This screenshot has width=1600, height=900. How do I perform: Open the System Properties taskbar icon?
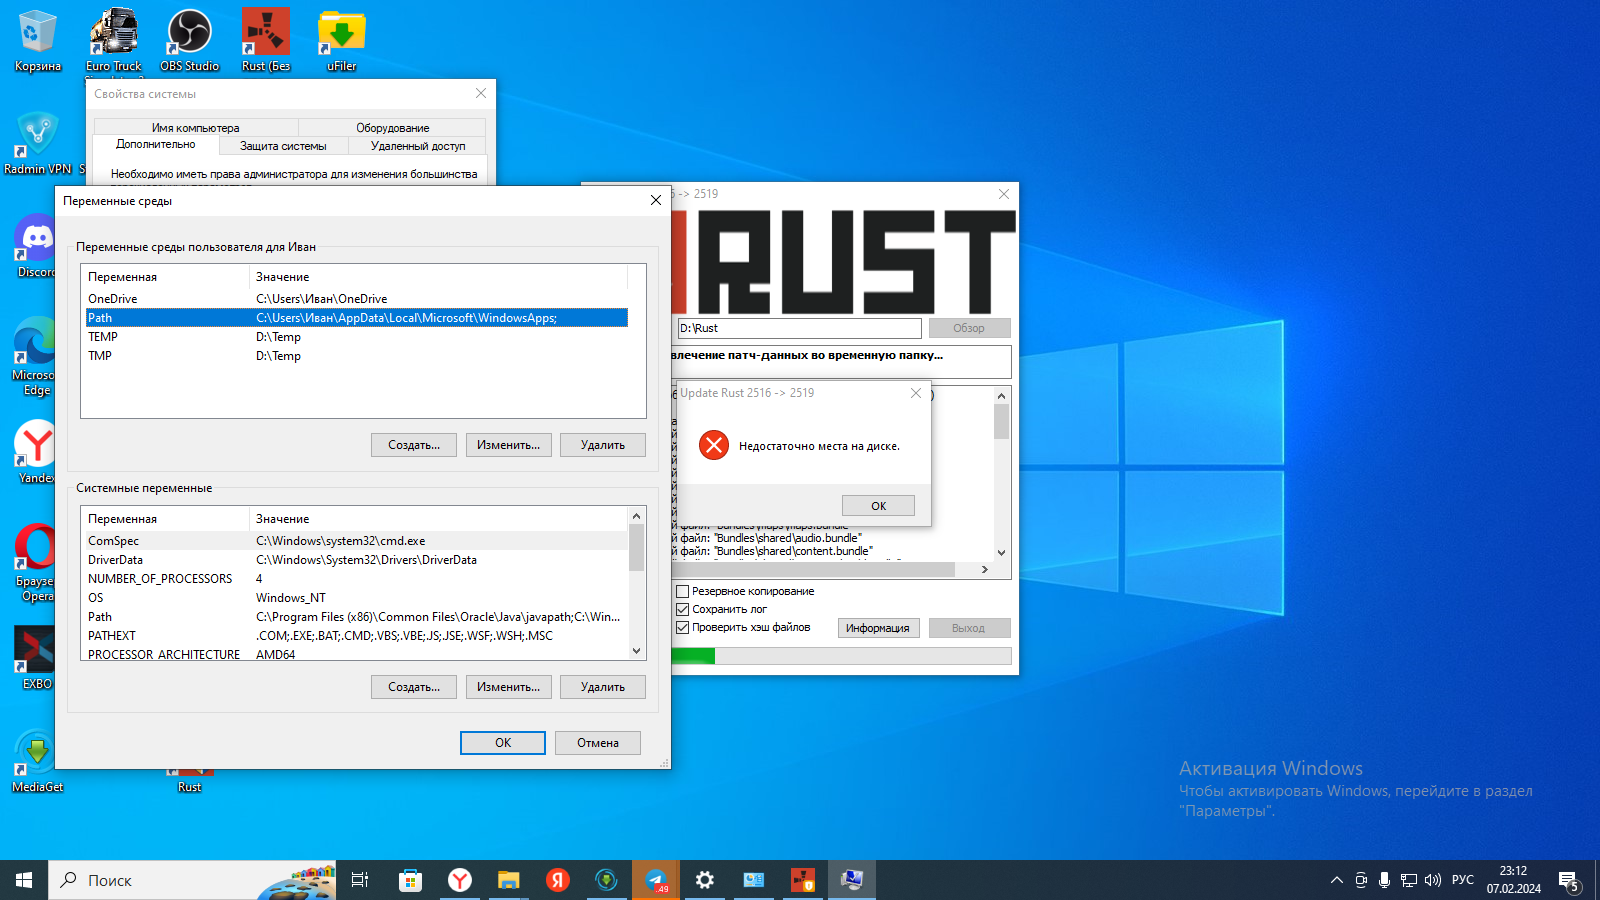pyautogui.click(x=852, y=880)
